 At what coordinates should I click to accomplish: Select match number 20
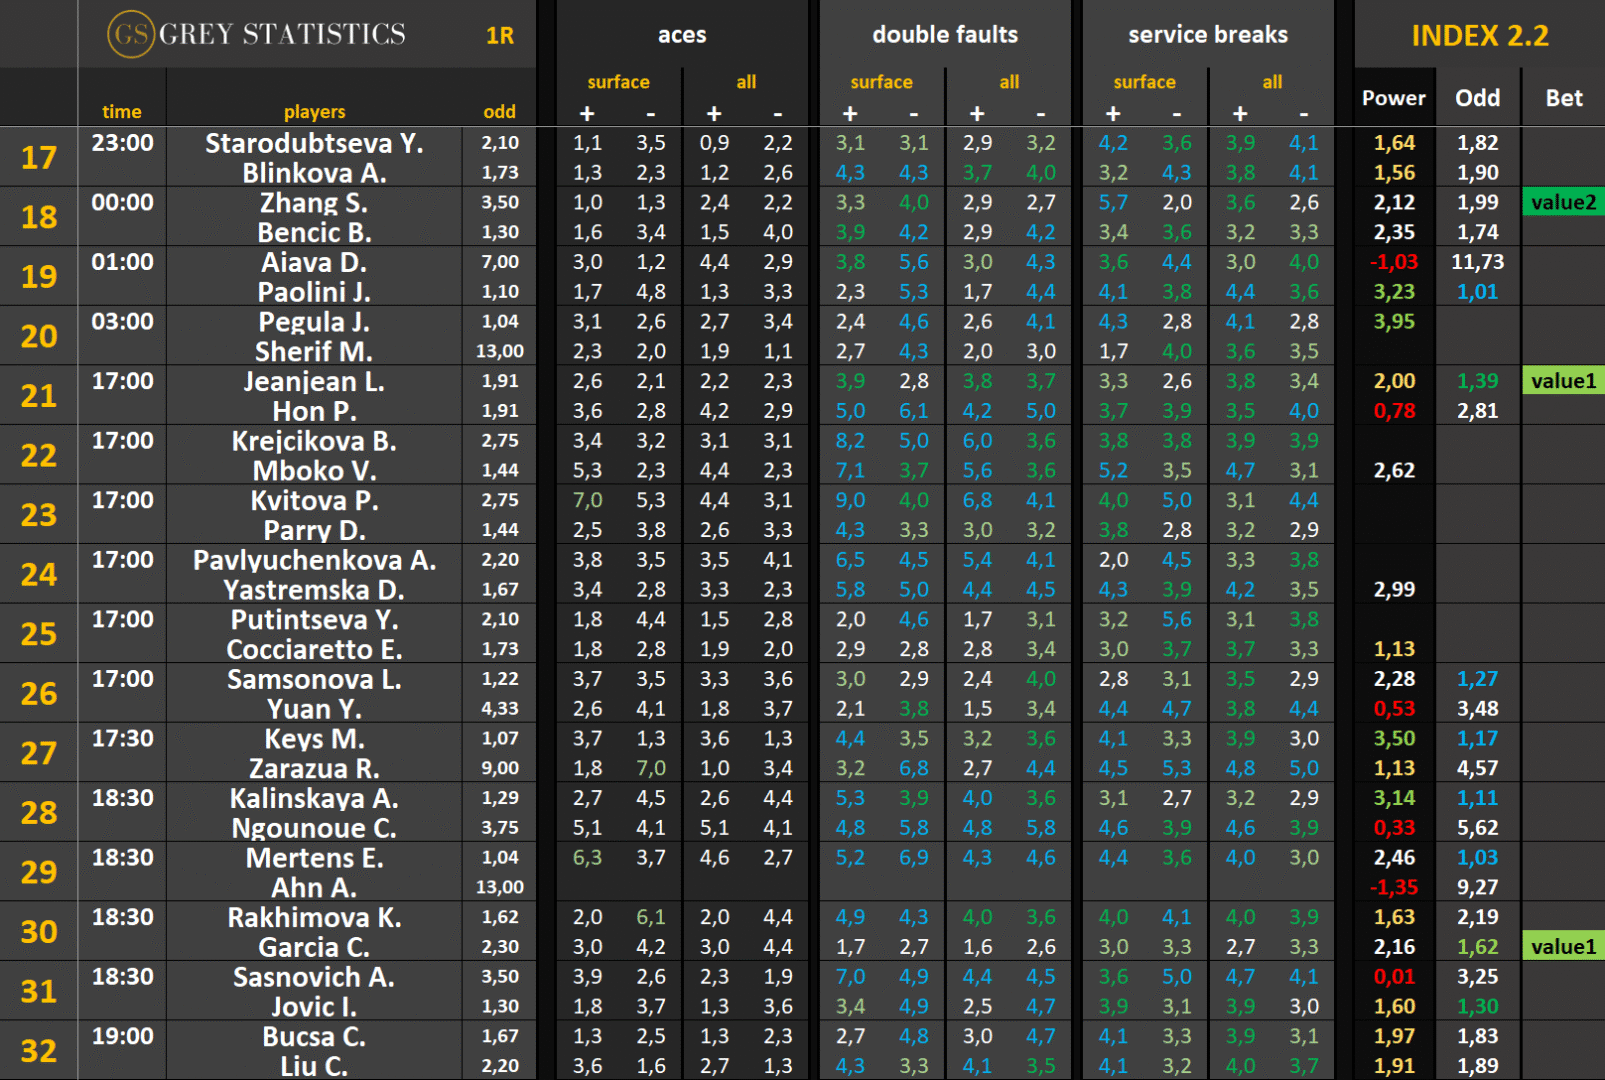(x=39, y=337)
